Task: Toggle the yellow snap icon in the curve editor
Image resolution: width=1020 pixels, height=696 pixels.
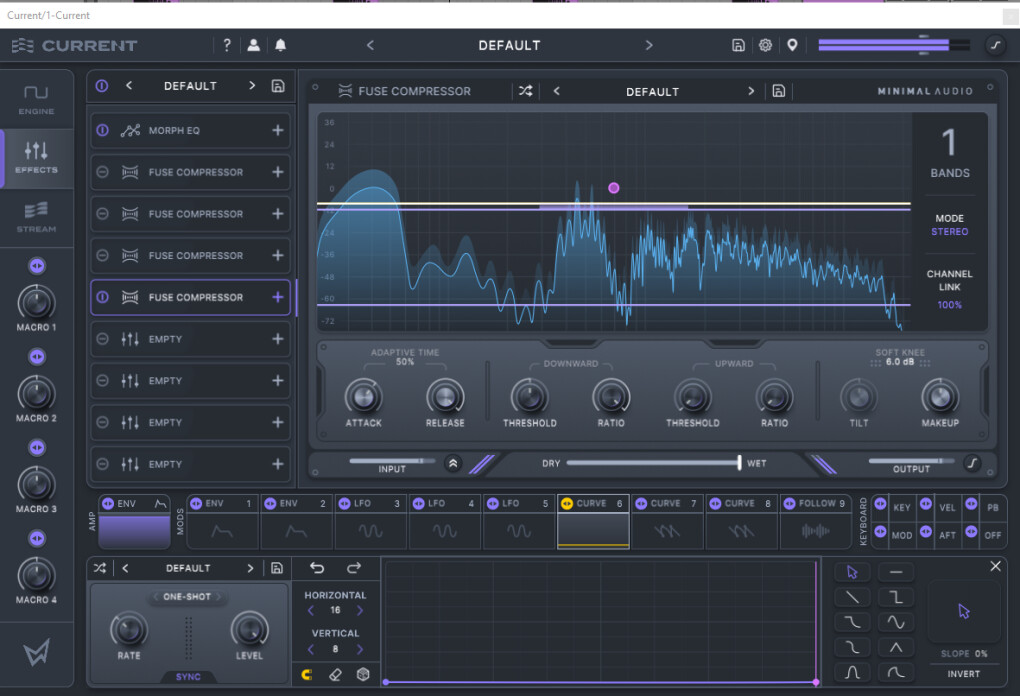Action: tap(307, 675)
